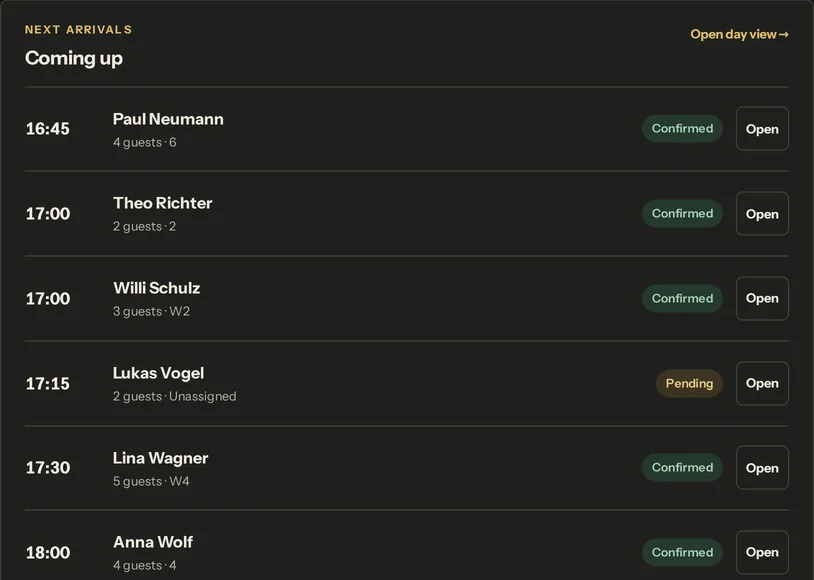This screenshot has width=814, height=580.
Task: Click Confirmed badge for Lina Wagner
Action: pyautogui.click(x=682, y=468)
